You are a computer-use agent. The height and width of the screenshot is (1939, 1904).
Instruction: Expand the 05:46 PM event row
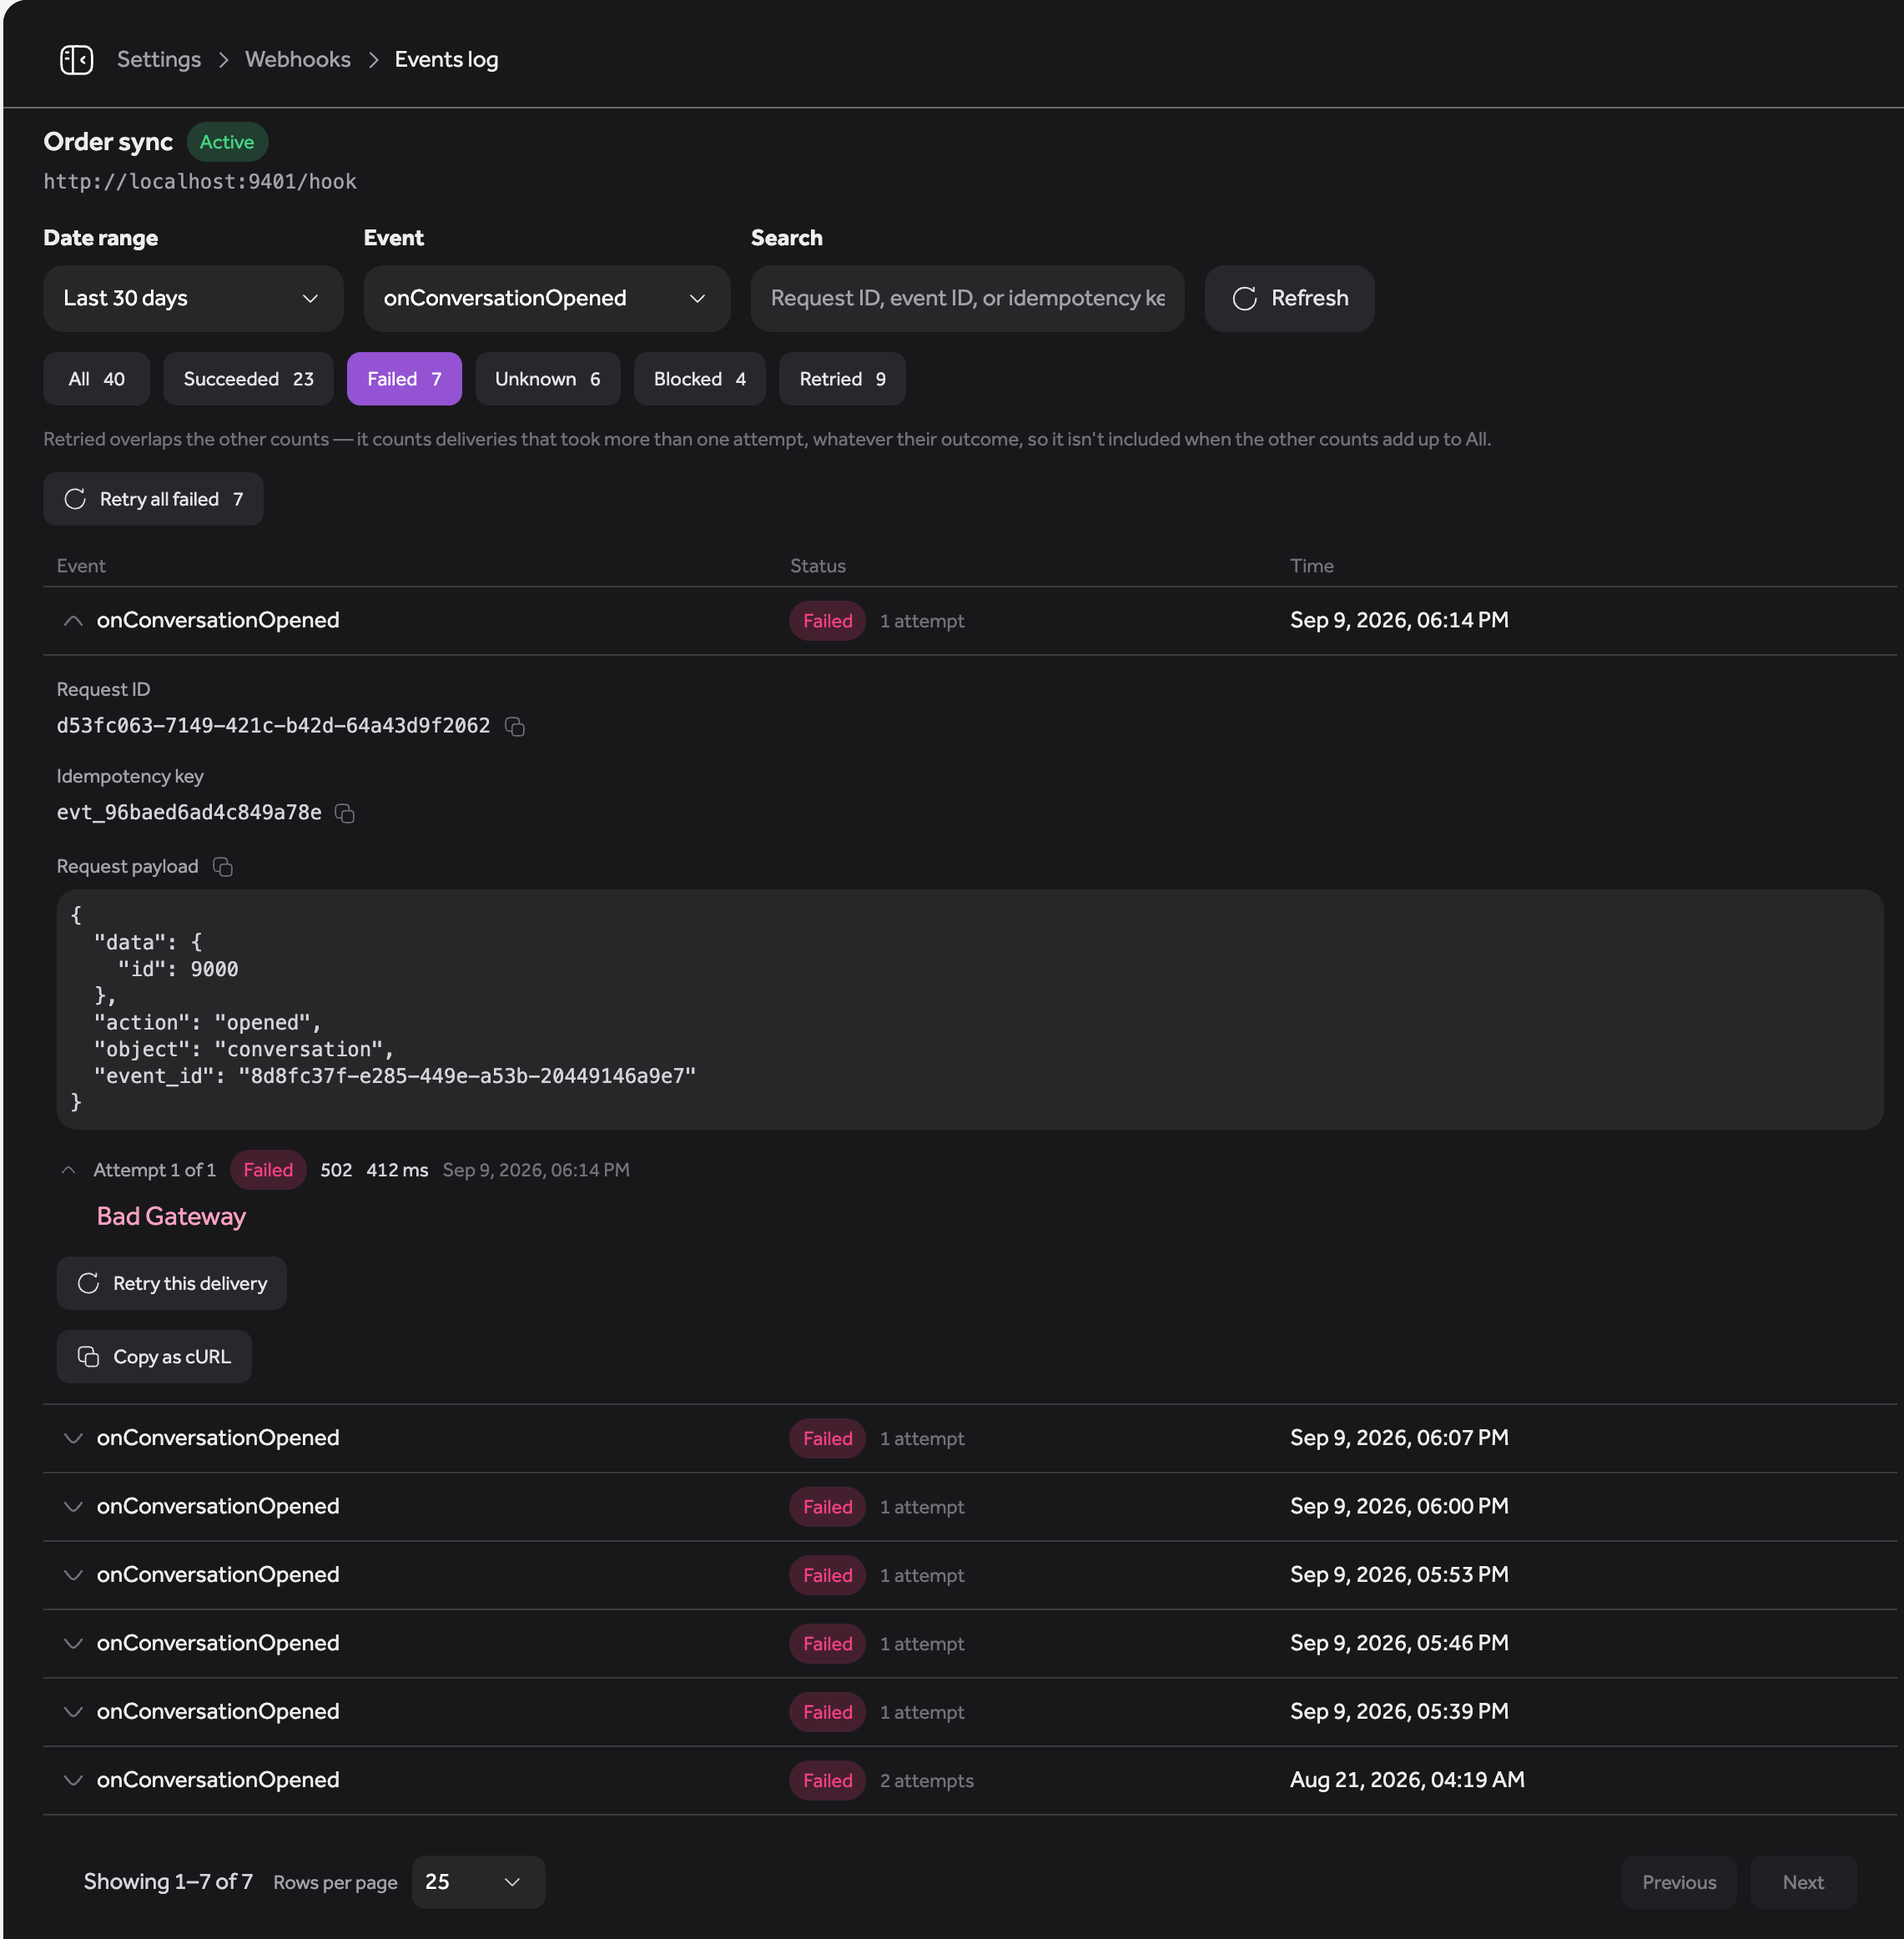click(73, 1643)
